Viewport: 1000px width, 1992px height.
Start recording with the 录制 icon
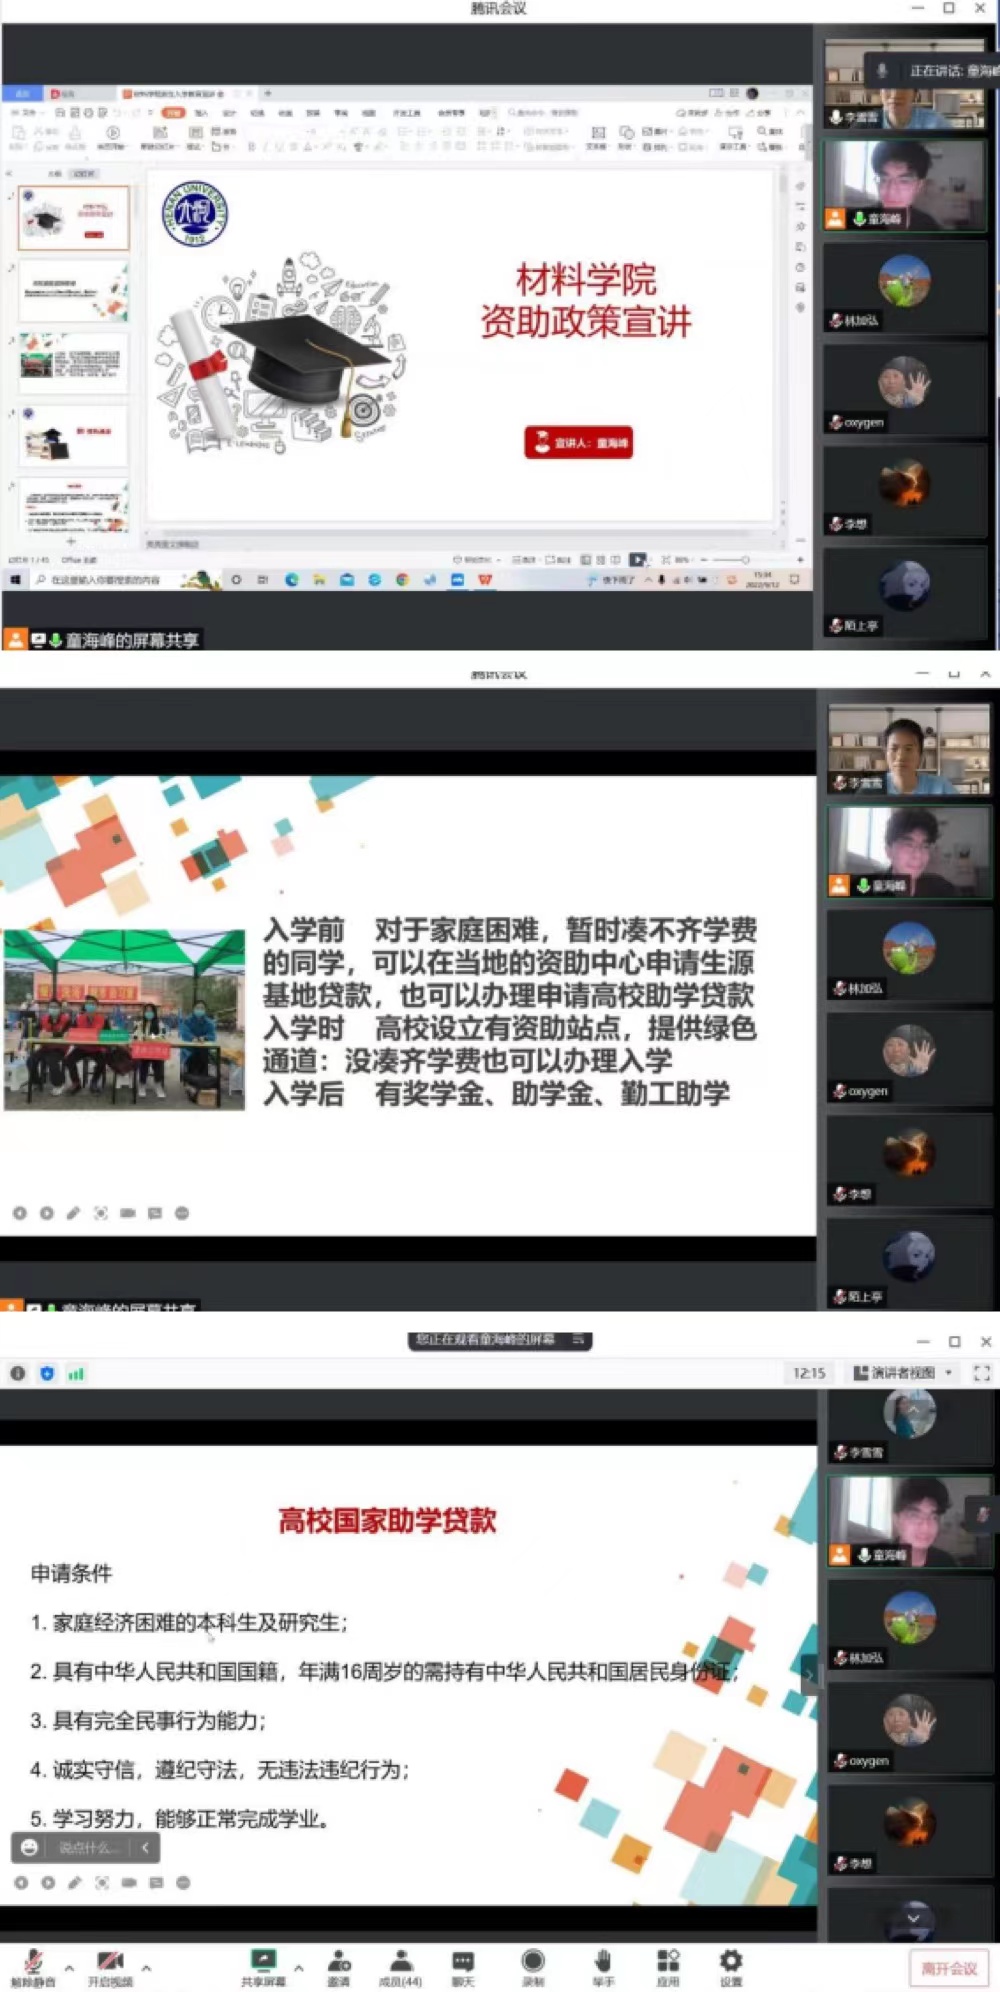[x=533, y=1964]
